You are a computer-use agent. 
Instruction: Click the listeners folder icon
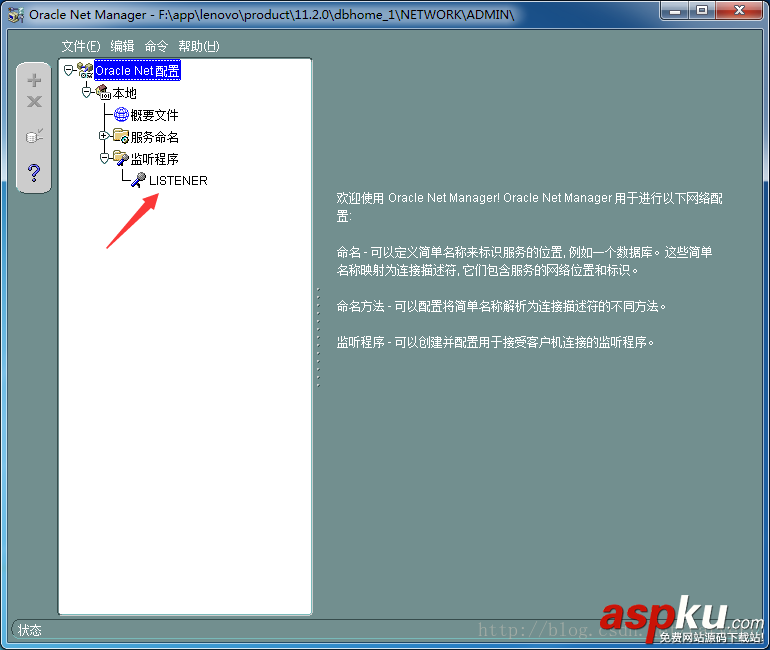click(x=121, y=158)
